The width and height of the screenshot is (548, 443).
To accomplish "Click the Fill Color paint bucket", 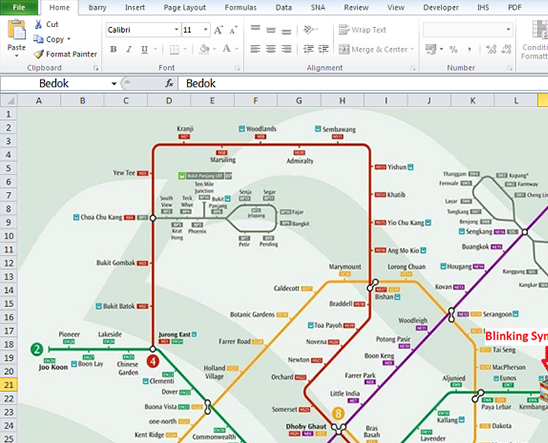I will pyautogui.click(x=204, y=49).
